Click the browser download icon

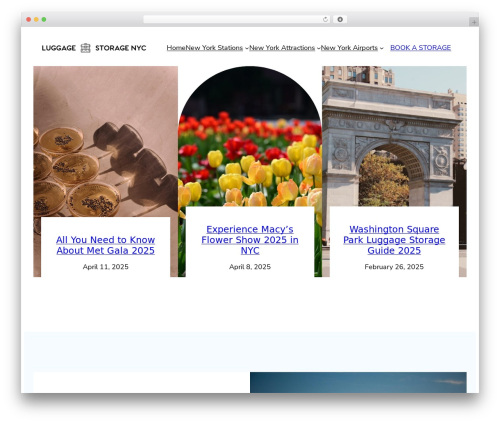tap(340, 19)
